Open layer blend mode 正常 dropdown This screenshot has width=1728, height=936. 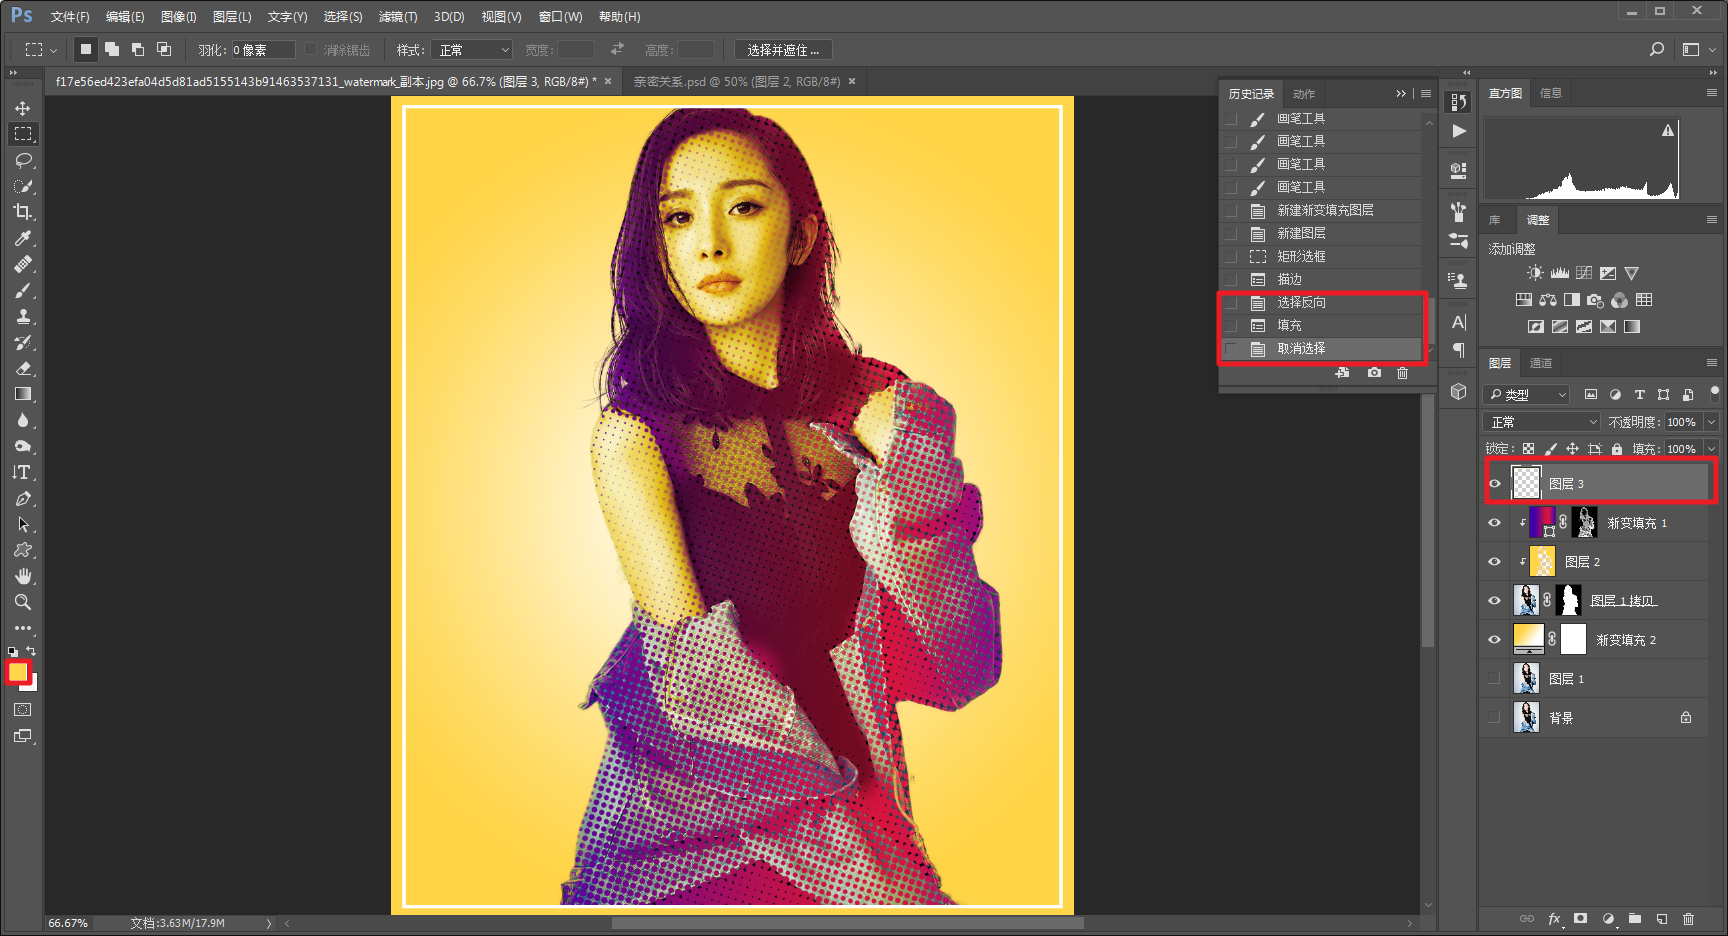coord(1543,422)
